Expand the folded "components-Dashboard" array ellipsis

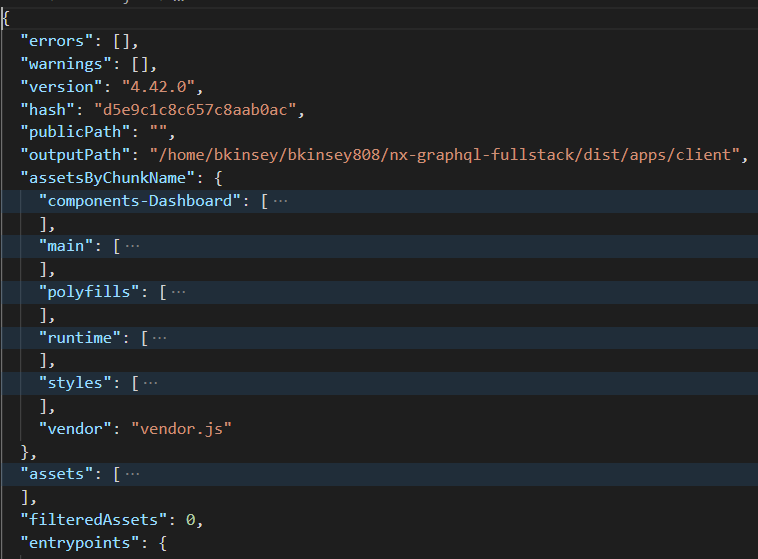coord(281,201)
